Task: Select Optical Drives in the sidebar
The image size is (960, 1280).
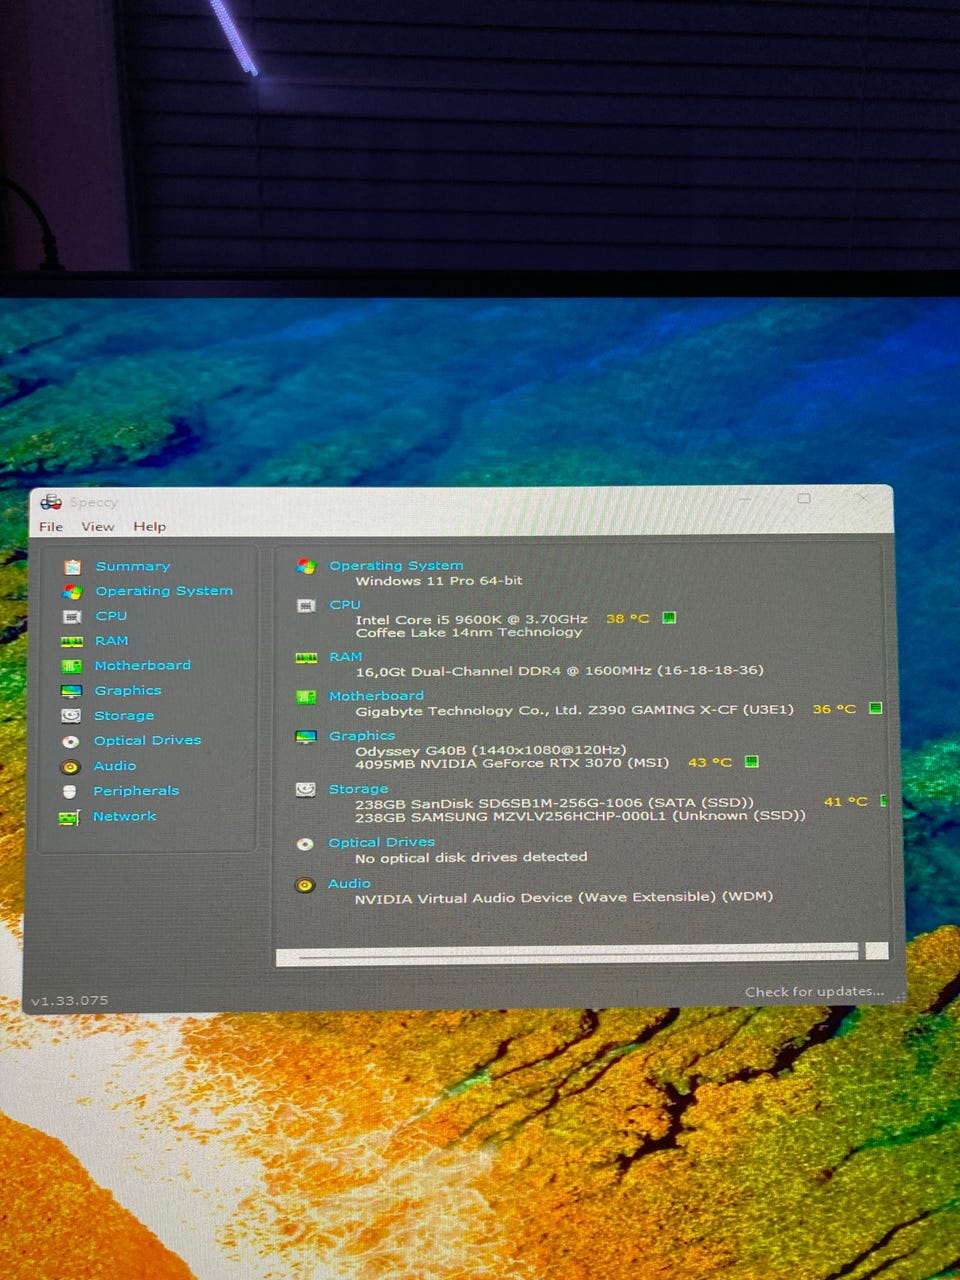Action: 147,741
